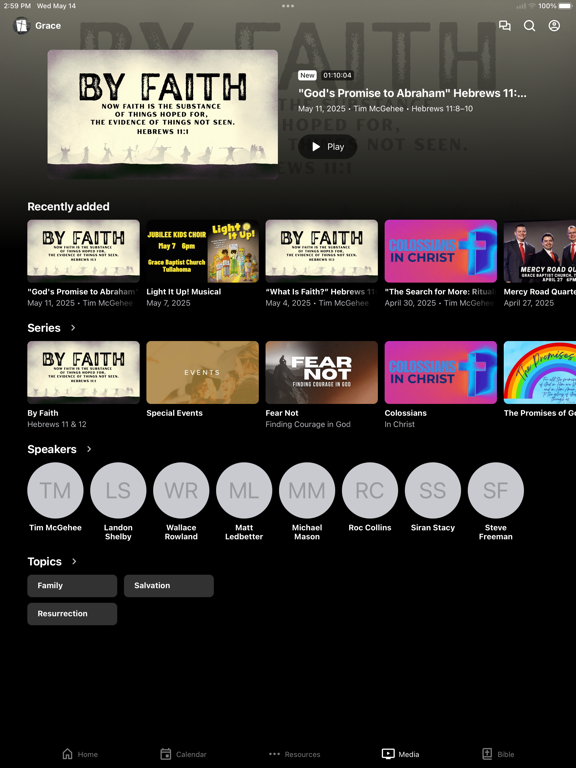
Task: Open the Resources tab
Action: 294,754
